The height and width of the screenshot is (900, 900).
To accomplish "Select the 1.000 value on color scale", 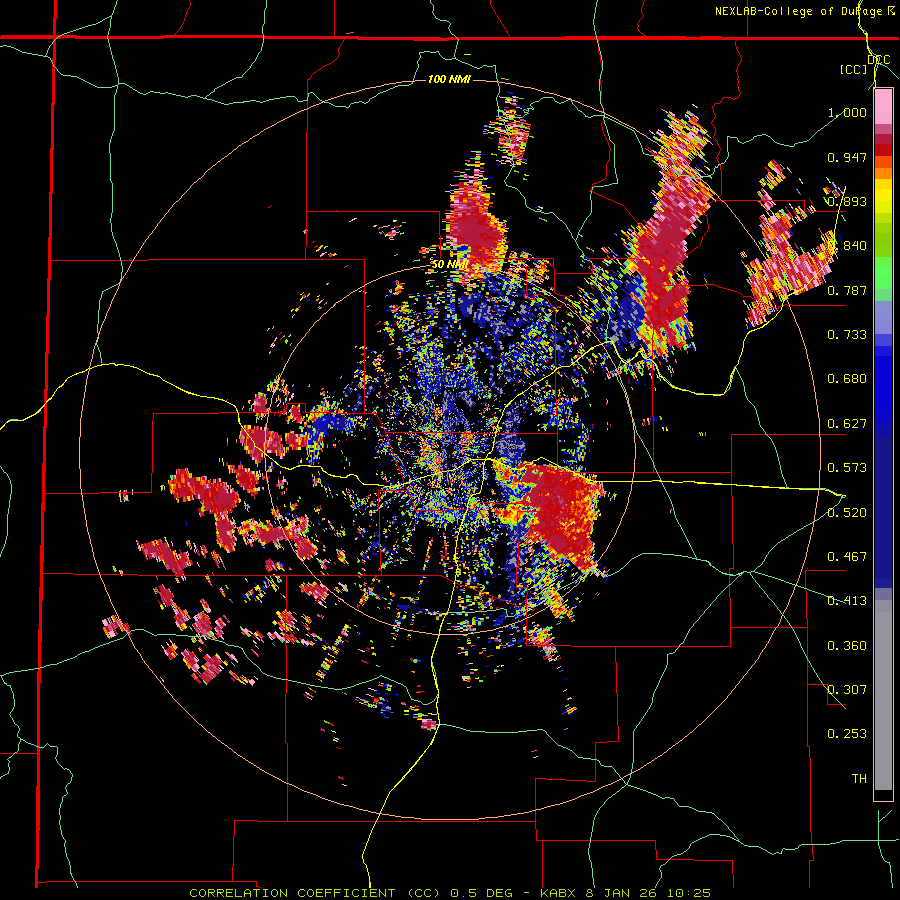I will coord(847,112).
